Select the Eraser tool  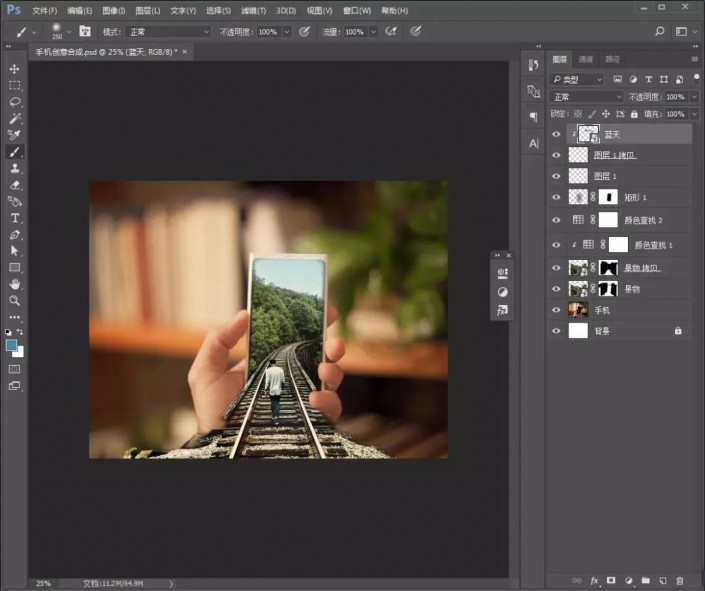click(x=14, y=185)
